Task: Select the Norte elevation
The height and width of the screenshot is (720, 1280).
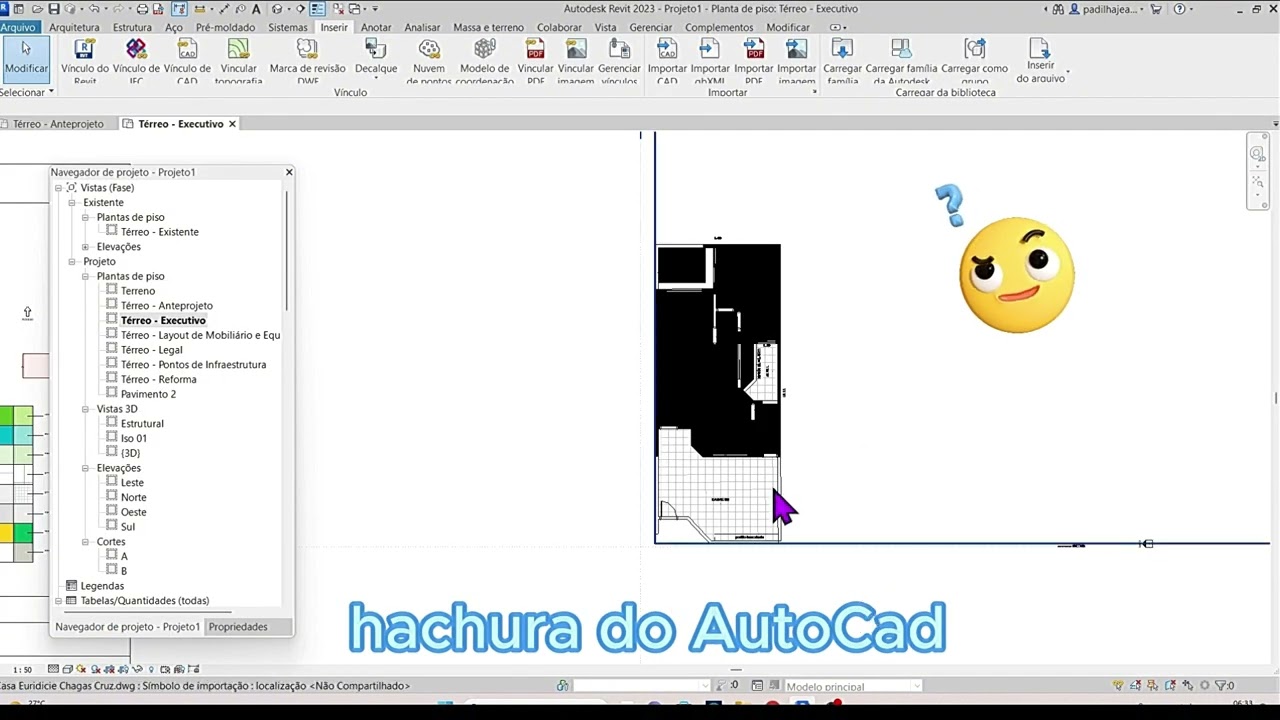Action: 133,497
